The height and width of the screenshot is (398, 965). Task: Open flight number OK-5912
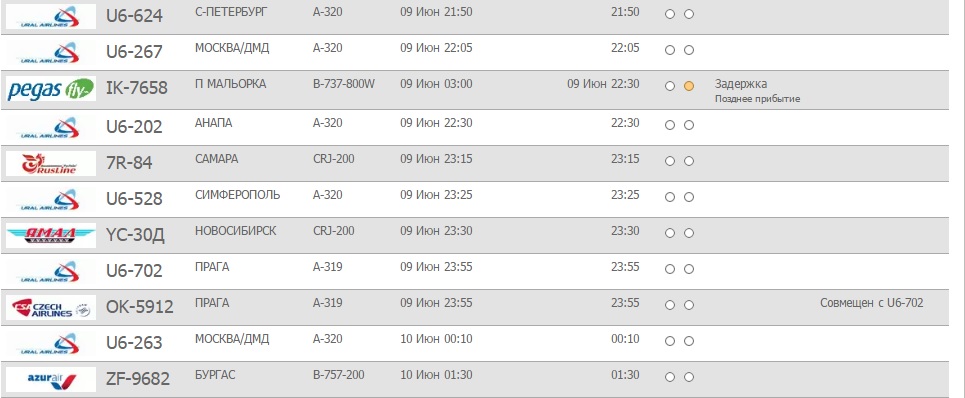[140, 306]
